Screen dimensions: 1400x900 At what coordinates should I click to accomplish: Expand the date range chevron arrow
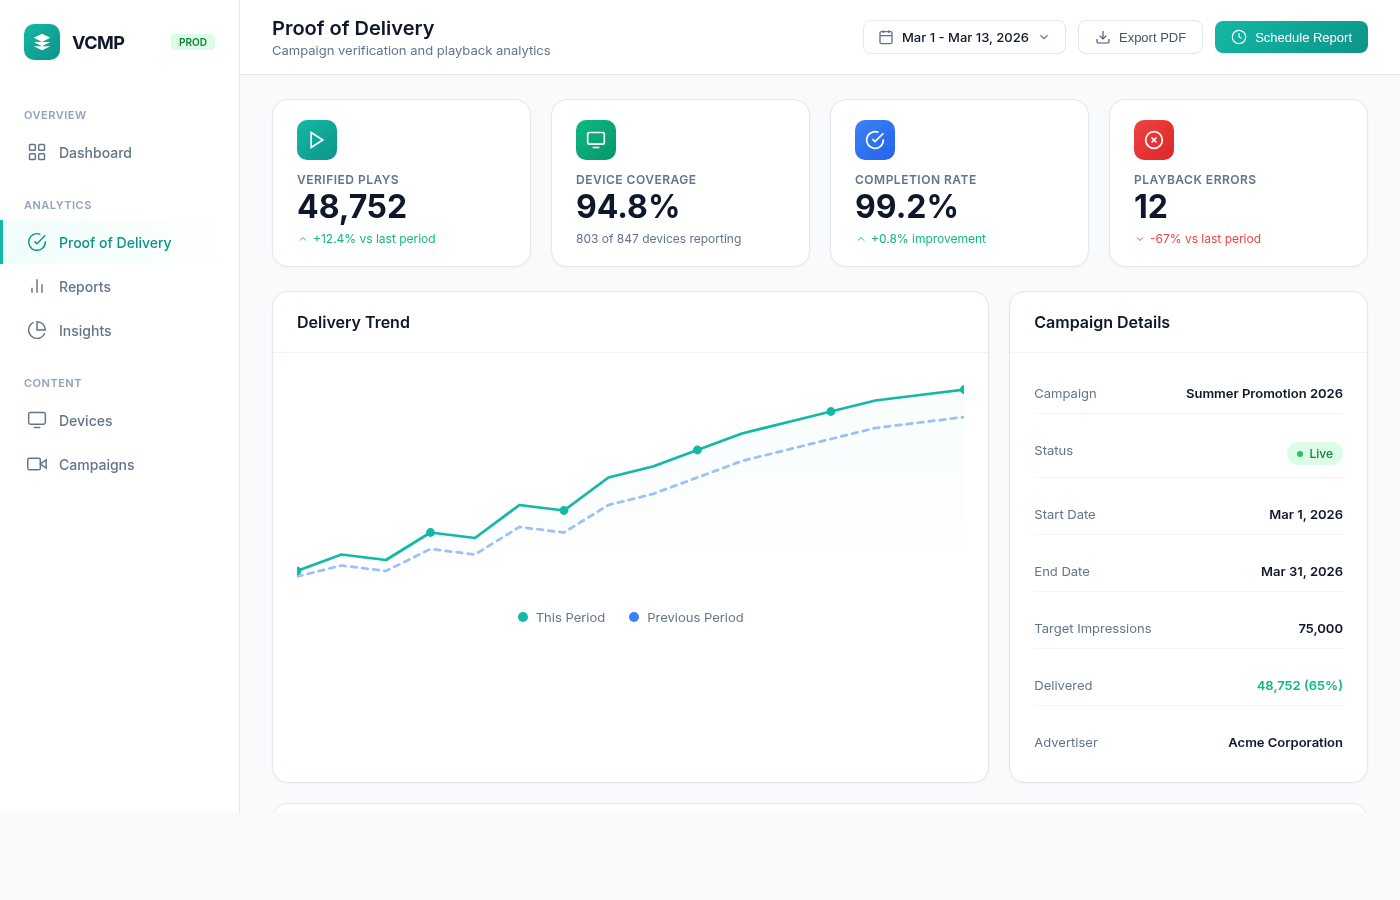[1044, 37]
